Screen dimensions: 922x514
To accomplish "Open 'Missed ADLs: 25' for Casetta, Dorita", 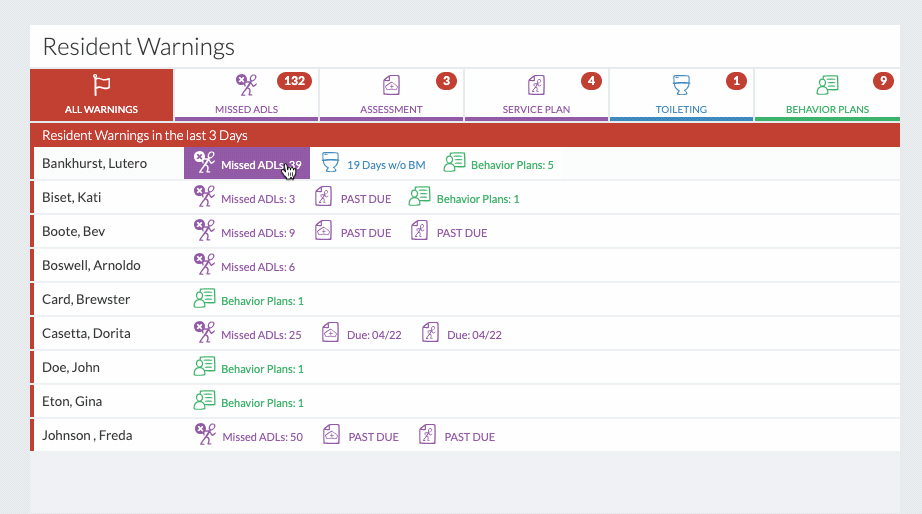I will [260, 335].
